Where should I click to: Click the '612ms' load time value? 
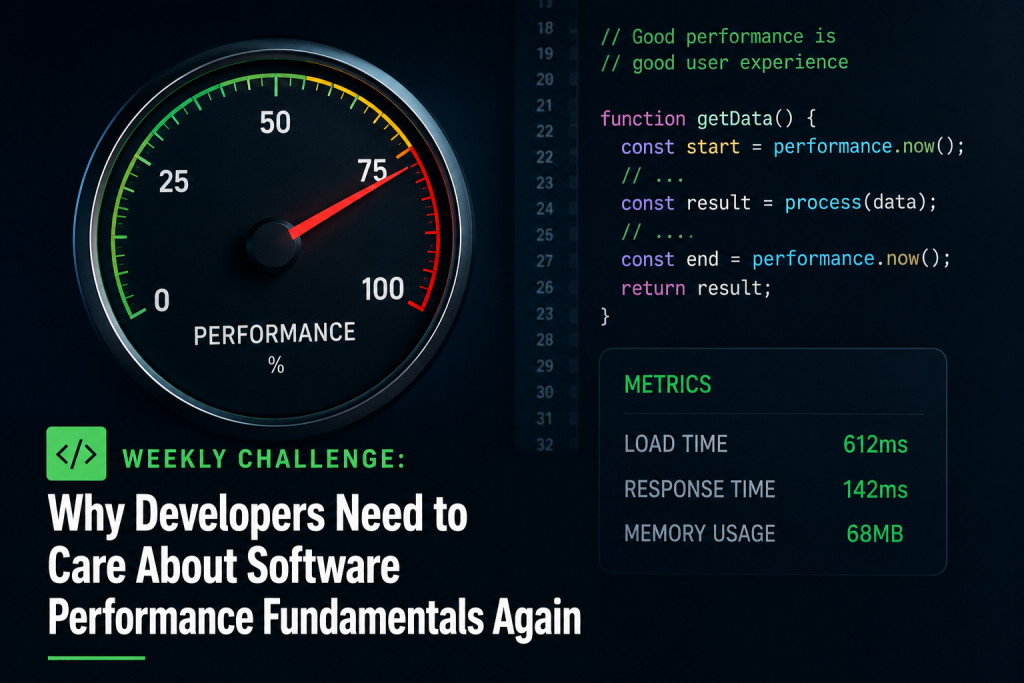point(875,445)
